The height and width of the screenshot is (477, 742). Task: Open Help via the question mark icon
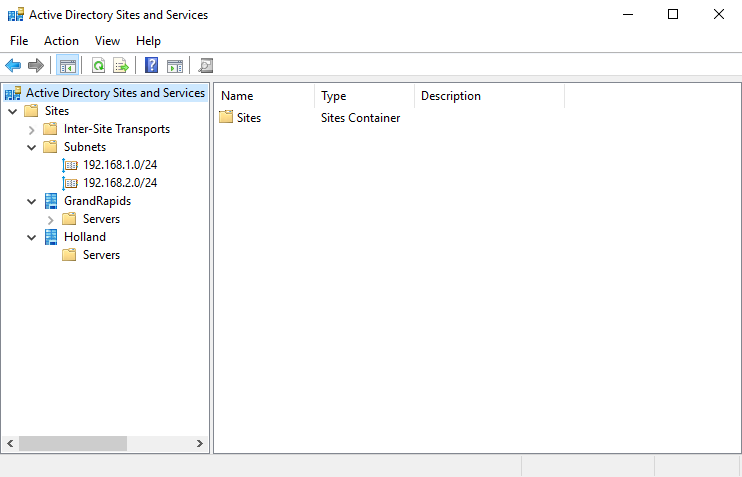coord(152,66)
